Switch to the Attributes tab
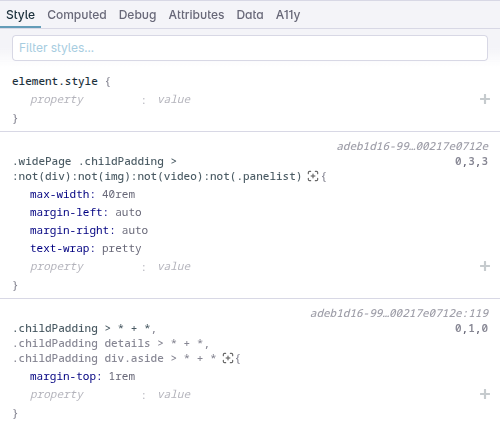Screen dimensions: 500x426 pos(196,15)
